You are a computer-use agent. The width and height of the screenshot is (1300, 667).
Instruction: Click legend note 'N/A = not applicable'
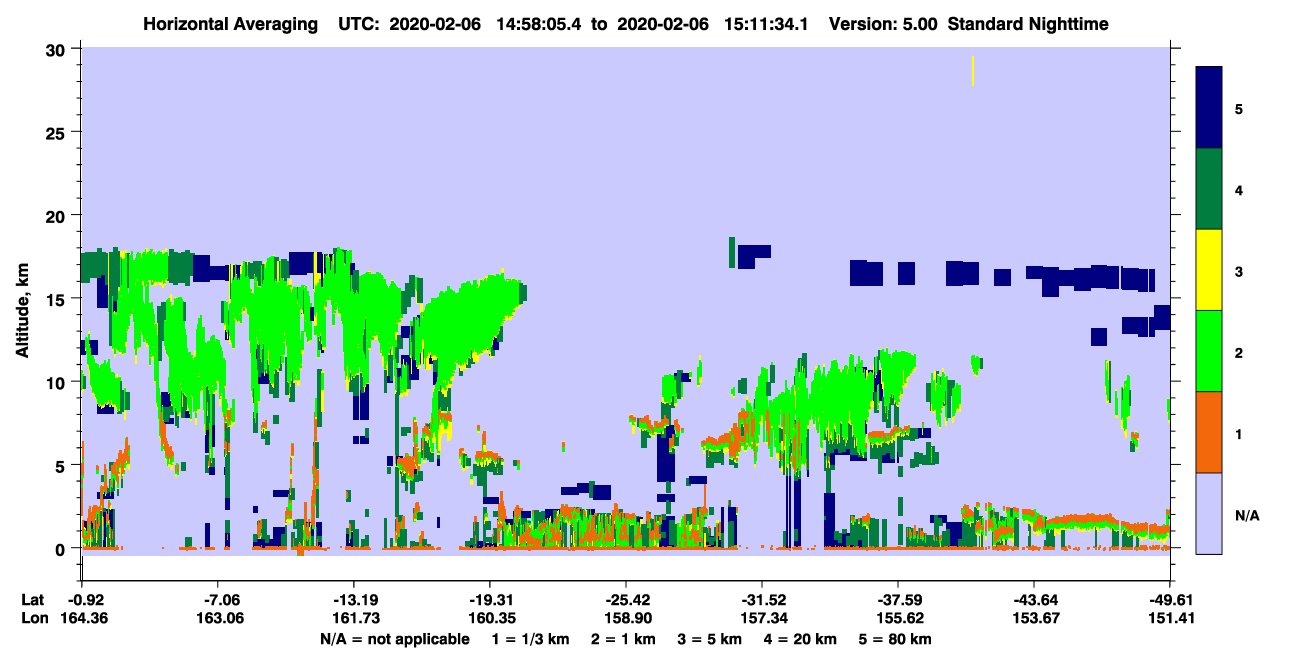coord(394,639)
